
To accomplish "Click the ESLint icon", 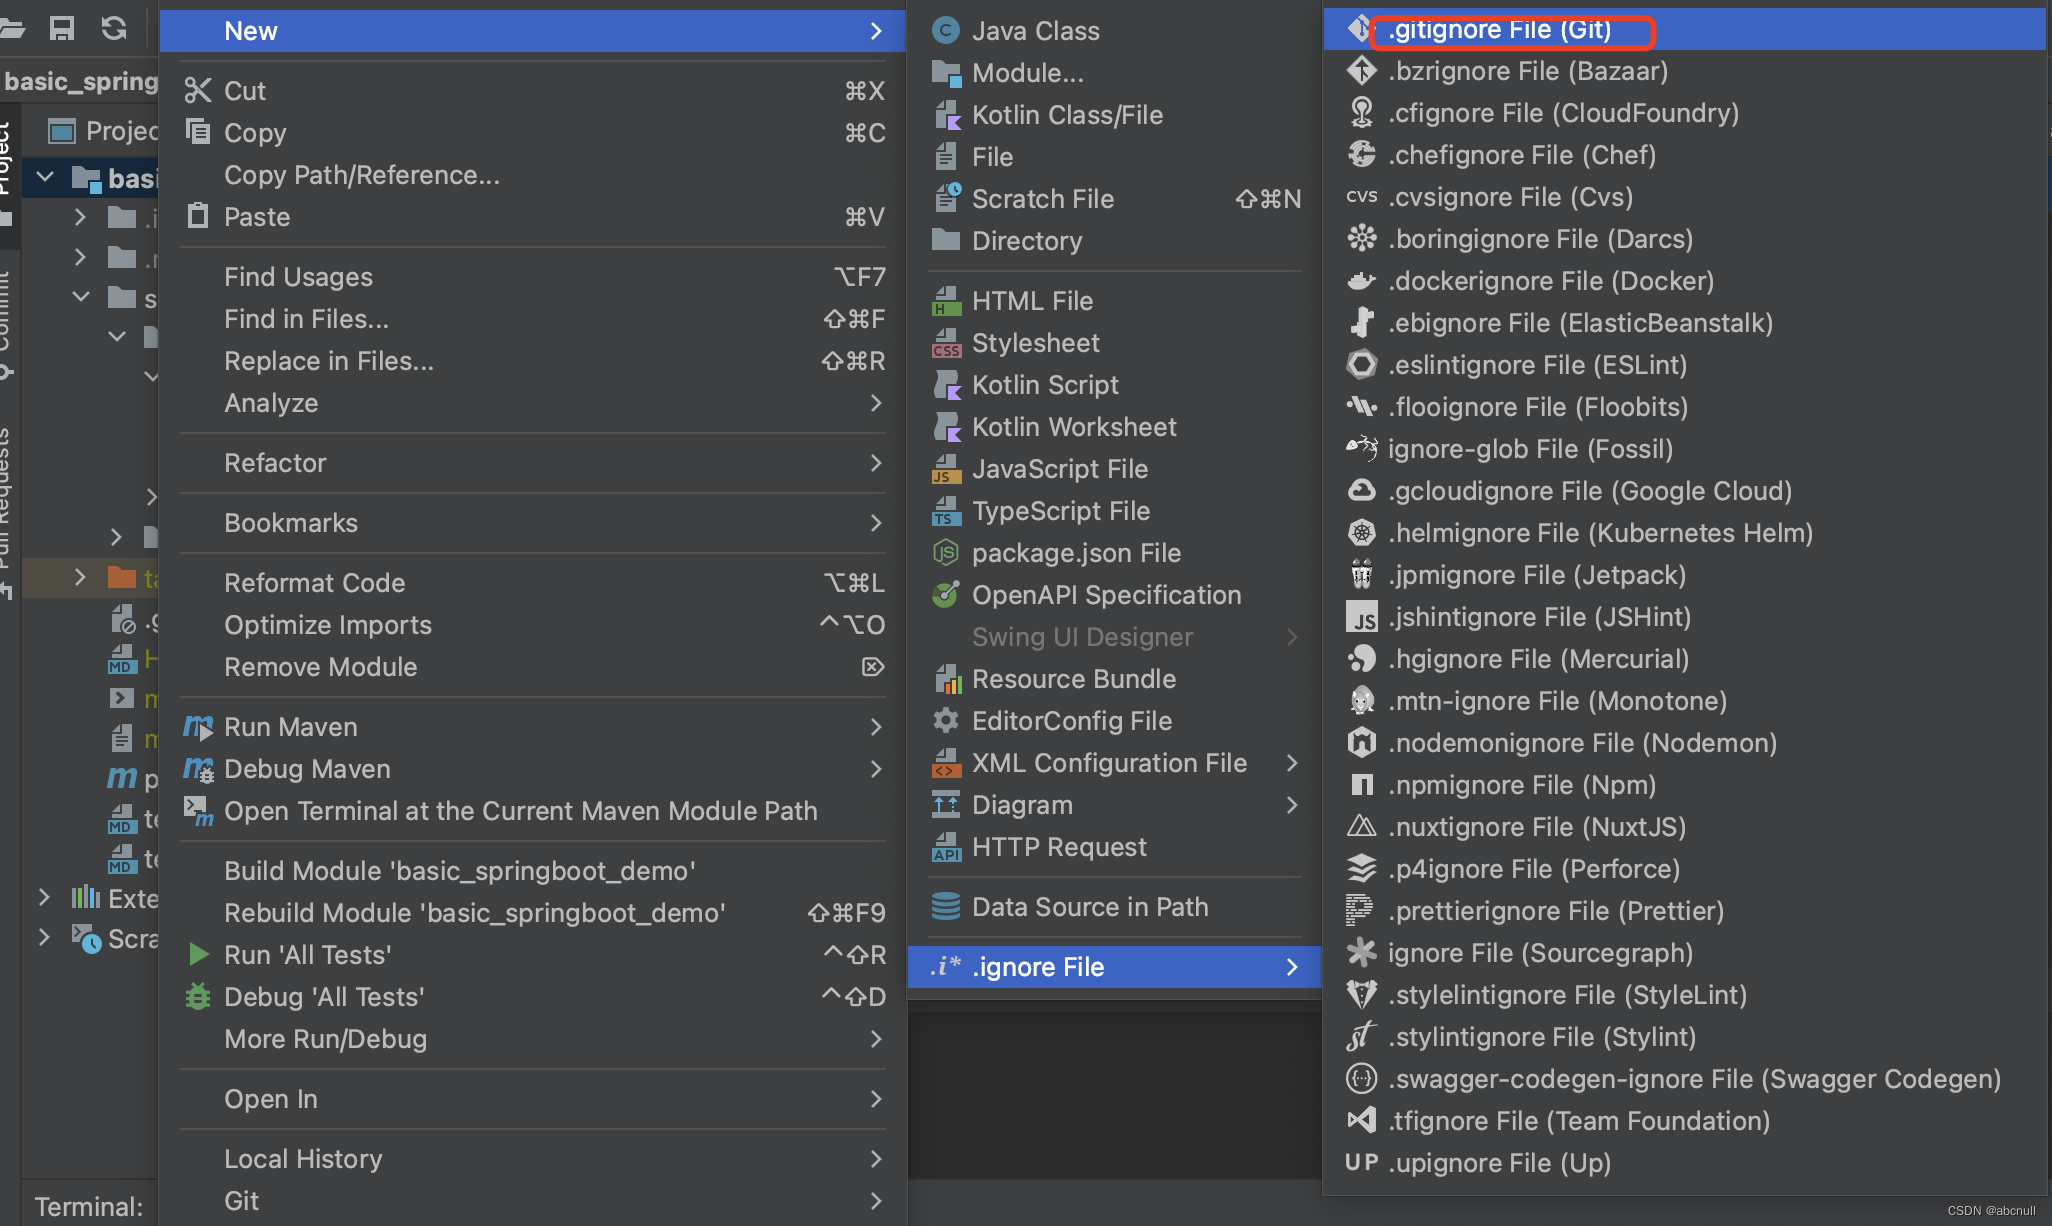I will pos(1361,365).
